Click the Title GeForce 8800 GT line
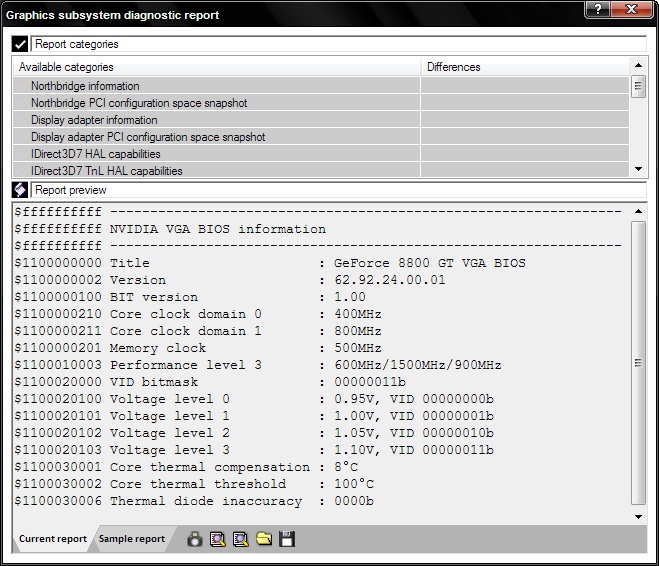The image size is (659, 566). [270, 263]
